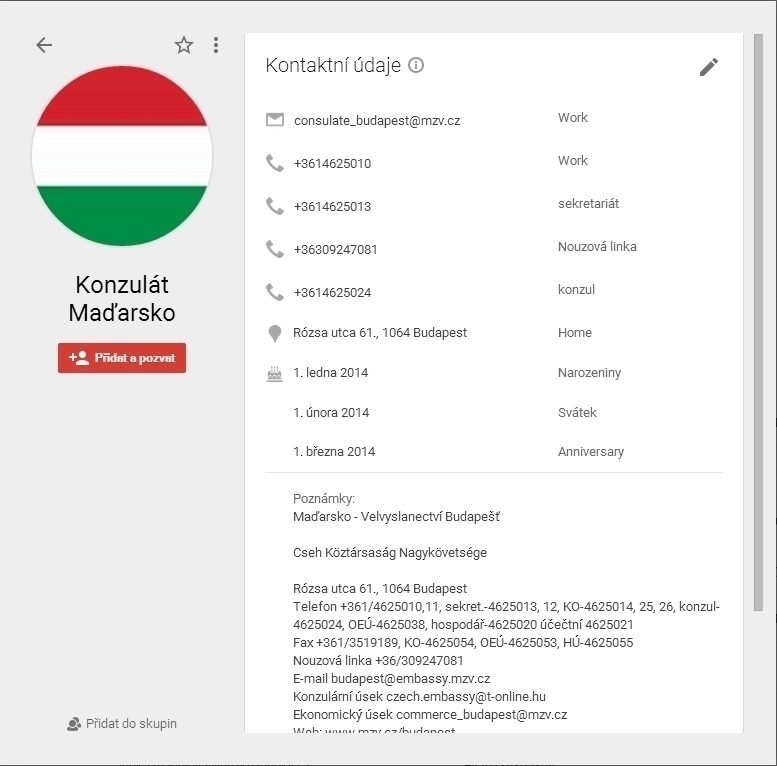Click the phone icon for Nouzová linka
777x766 pixels.
(x=275, y=249)
